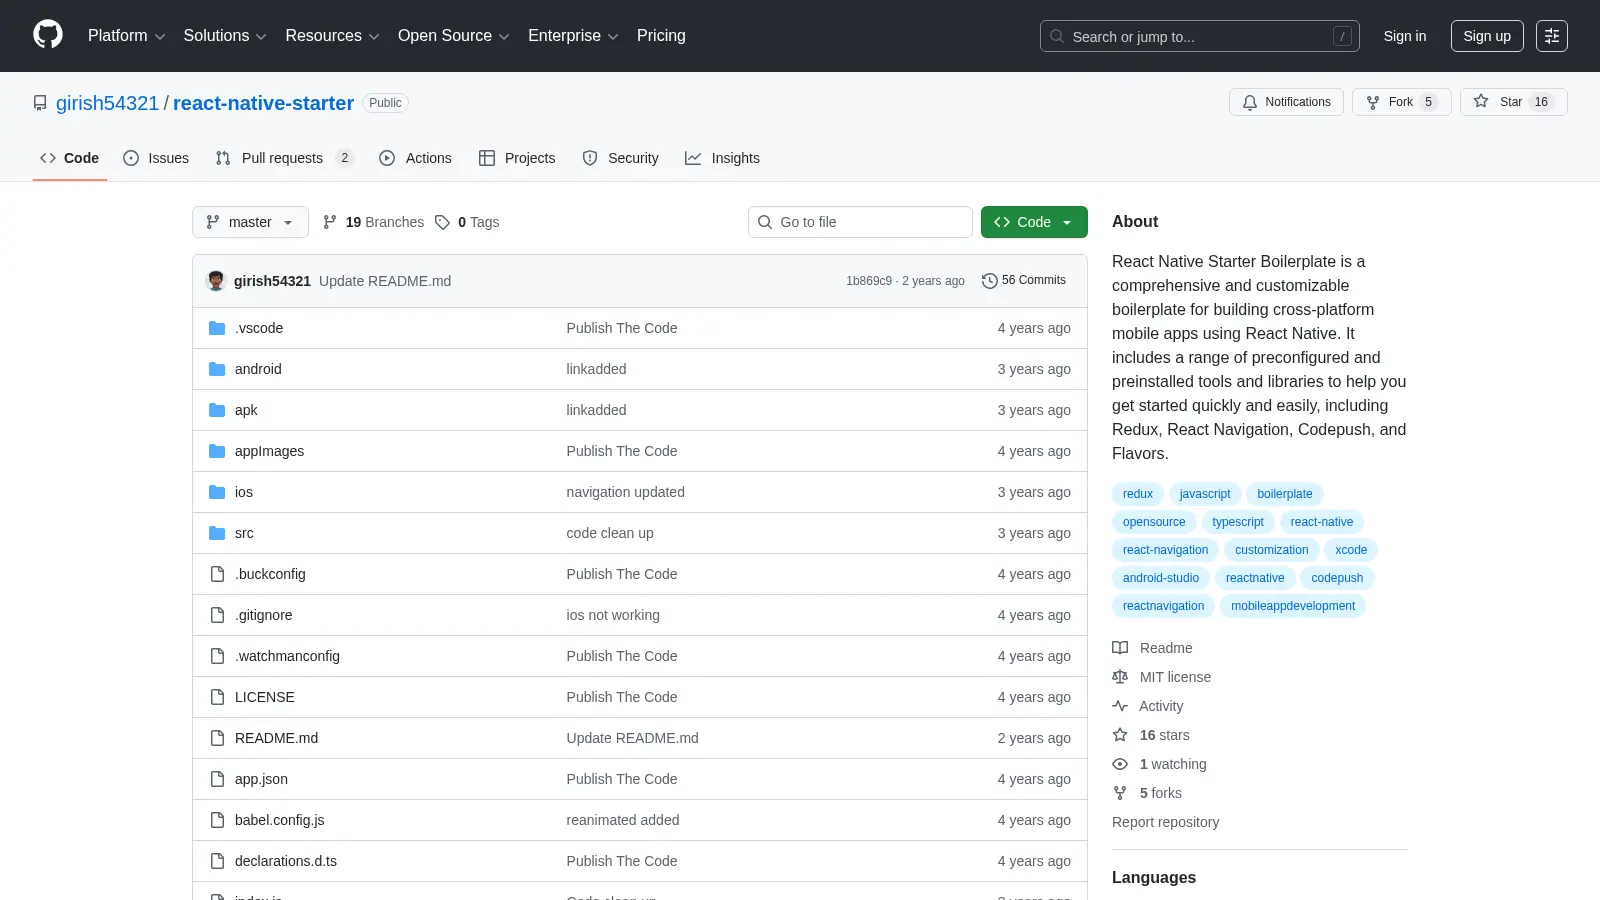The image size is (1600, 900).
Task: Expand the Open Source menu
Action: 453,36
